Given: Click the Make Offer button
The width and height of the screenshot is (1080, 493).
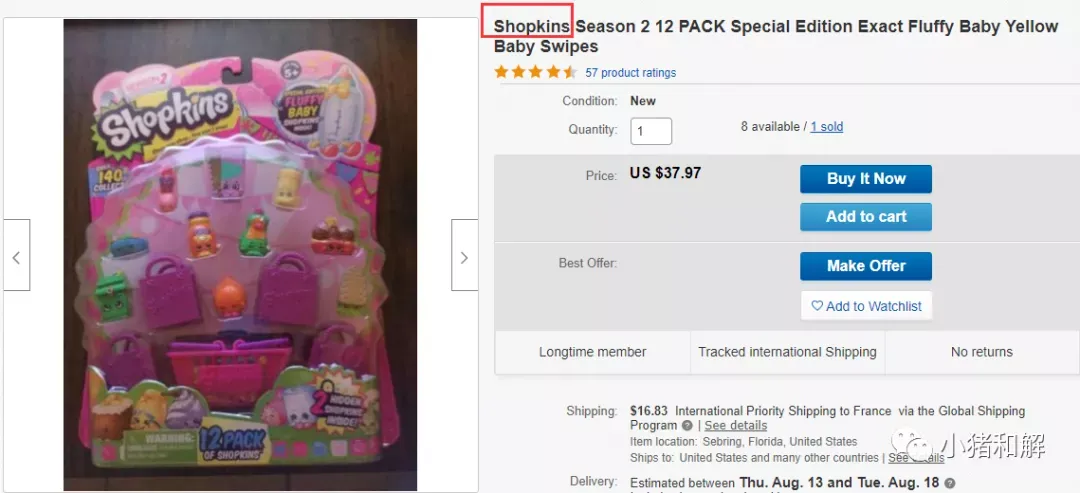Looking at the screenshot, I should 866,266.
